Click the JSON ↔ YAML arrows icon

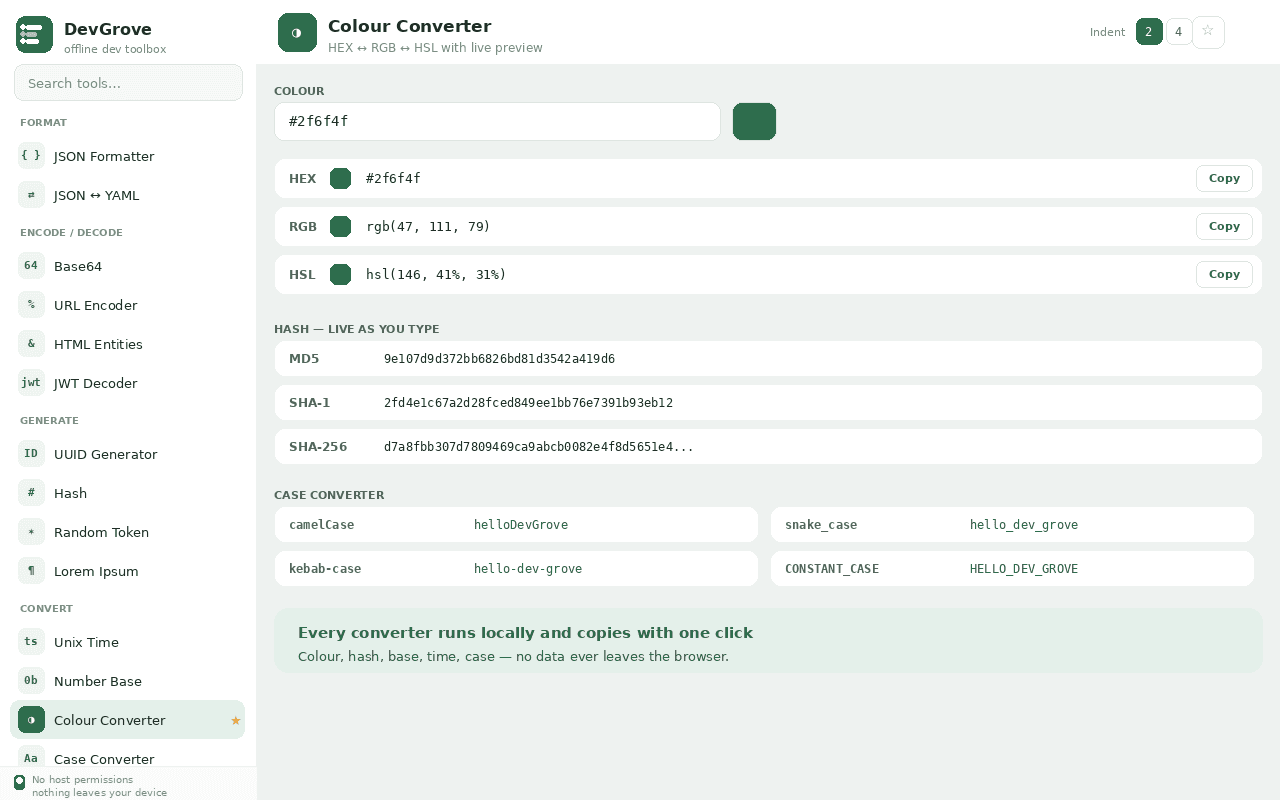(x=31, y=195)
